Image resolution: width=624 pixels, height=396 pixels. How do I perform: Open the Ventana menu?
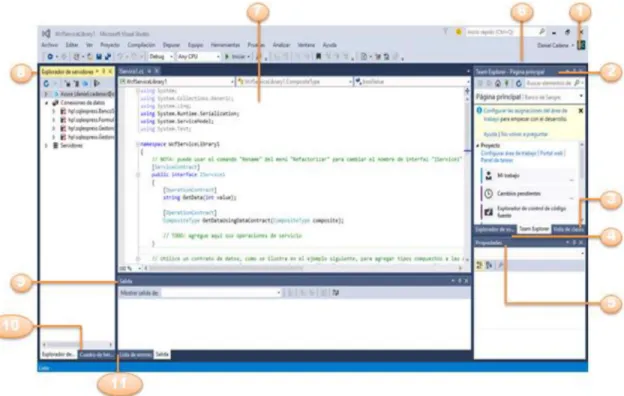[x=306, y=45]
